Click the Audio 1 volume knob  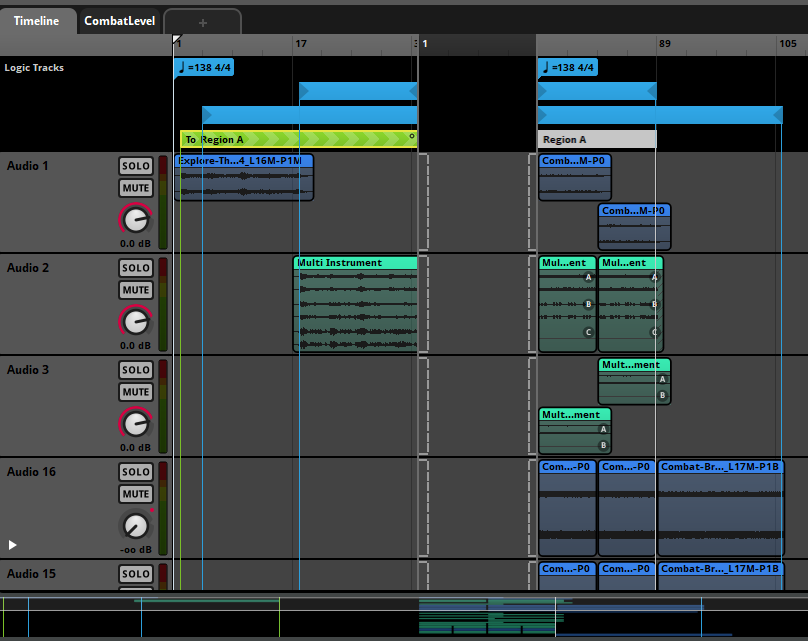click(x=136, y=220)
